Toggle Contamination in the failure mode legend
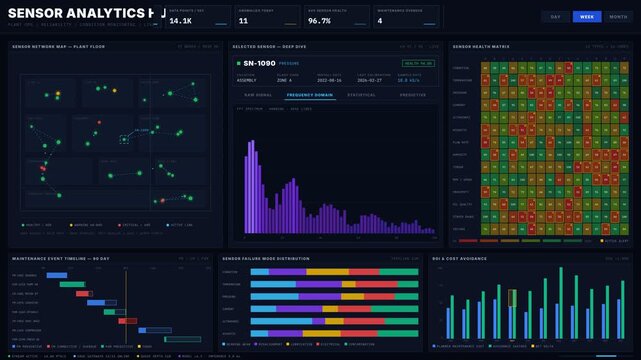Screen dimensions: 641x360 (x=360, y=344)
